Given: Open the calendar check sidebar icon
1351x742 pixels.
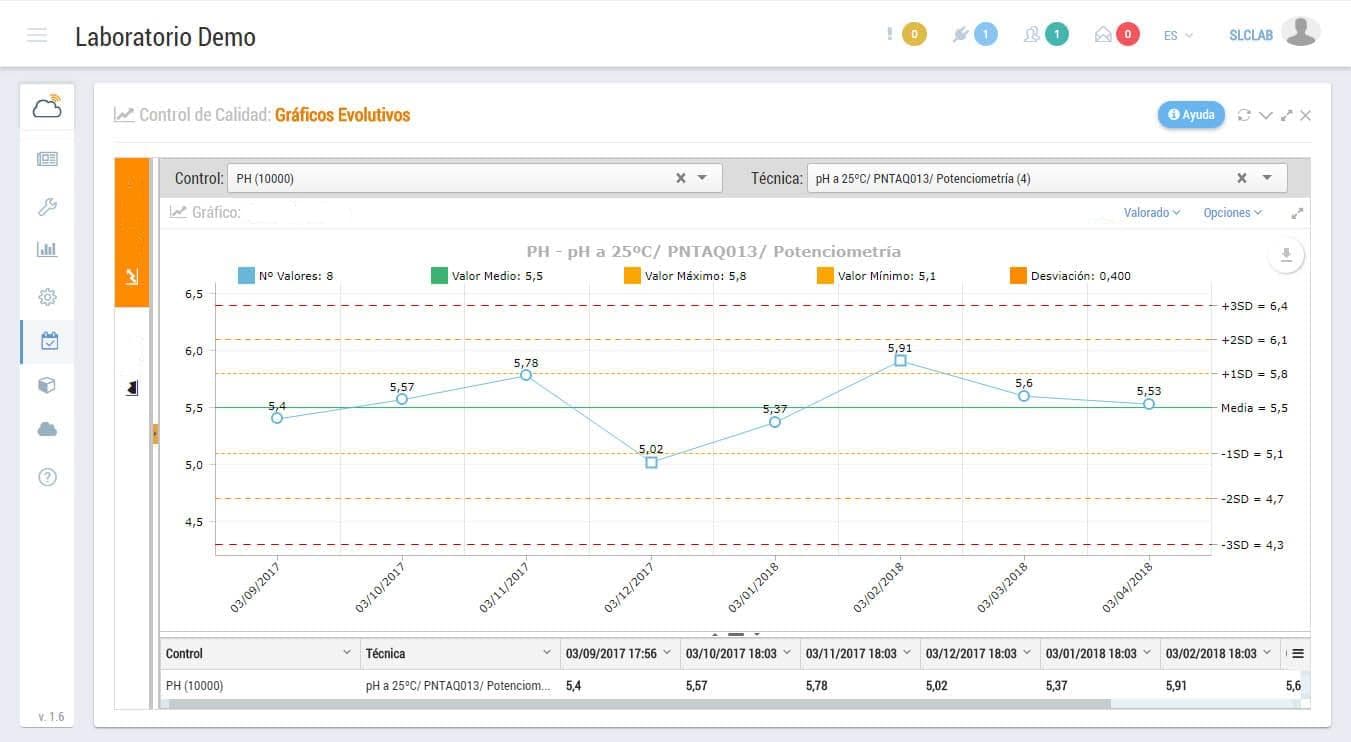Looking at the screenshot, I should 49,341.
